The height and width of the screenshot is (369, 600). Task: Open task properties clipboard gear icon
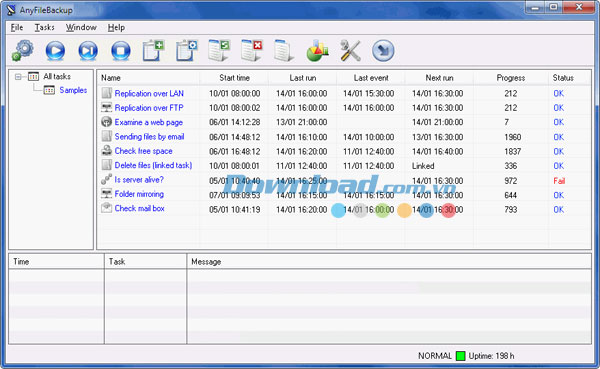point(186,51)
